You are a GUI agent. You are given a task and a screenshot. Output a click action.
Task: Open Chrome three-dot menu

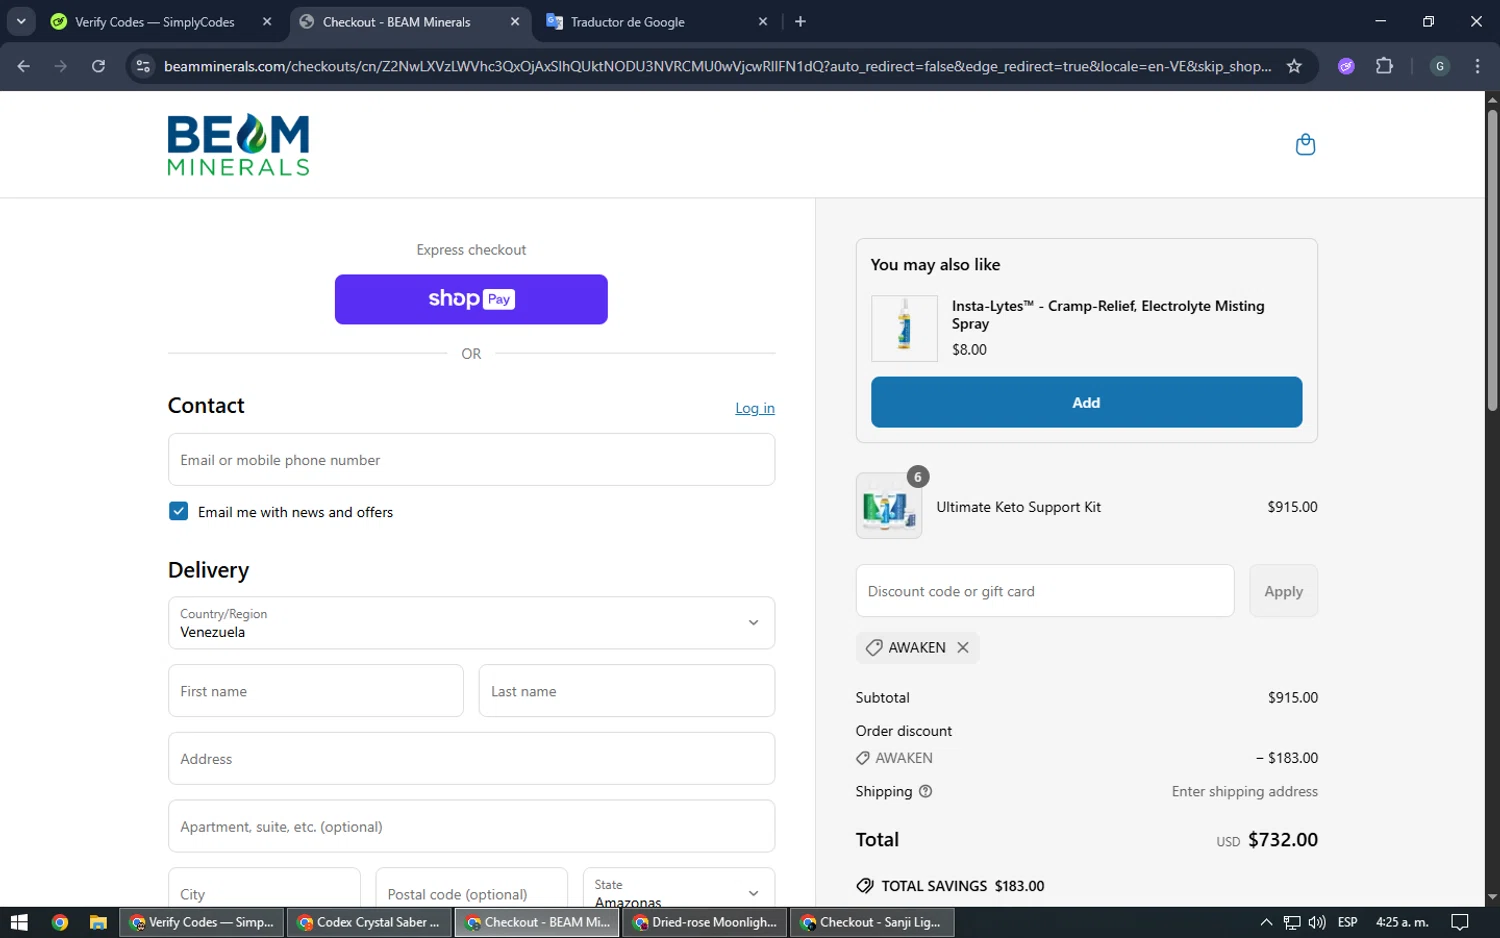click(1478, 66)
